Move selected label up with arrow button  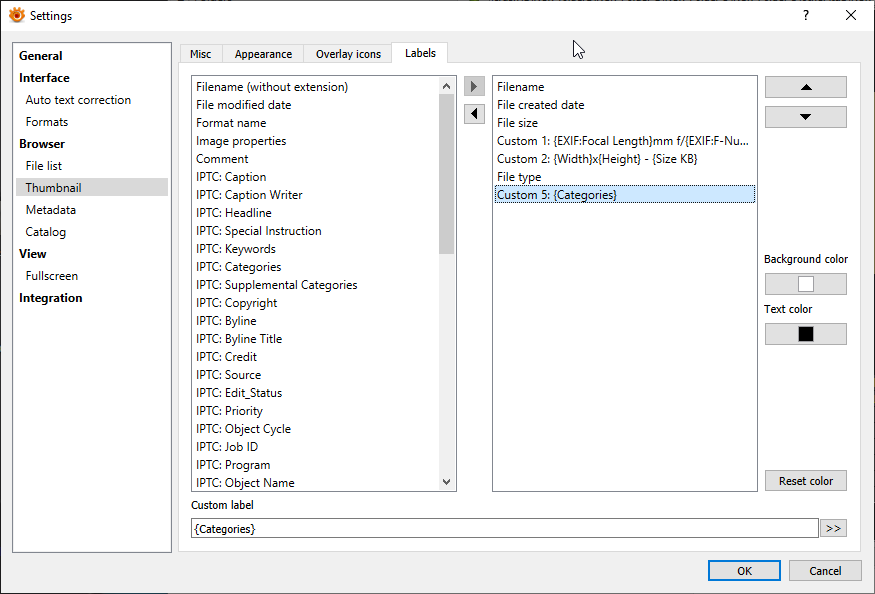coord(805,87)
